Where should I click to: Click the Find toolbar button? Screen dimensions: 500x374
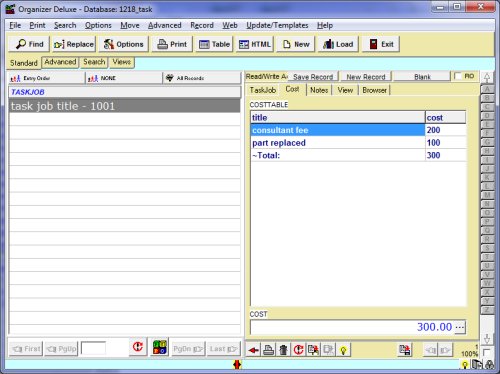(29, 44)
